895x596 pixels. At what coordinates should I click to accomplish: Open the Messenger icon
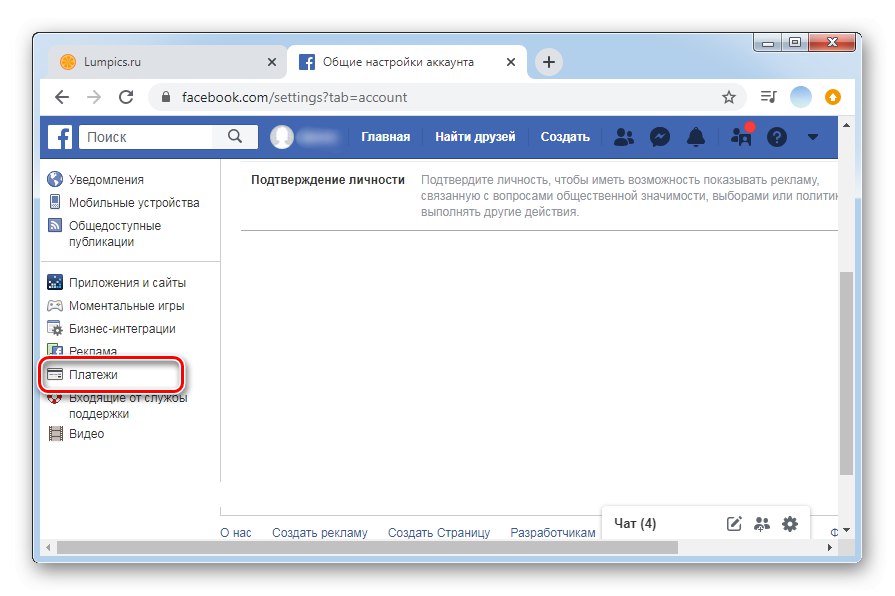pyautogui.click(x=660, y=137)
